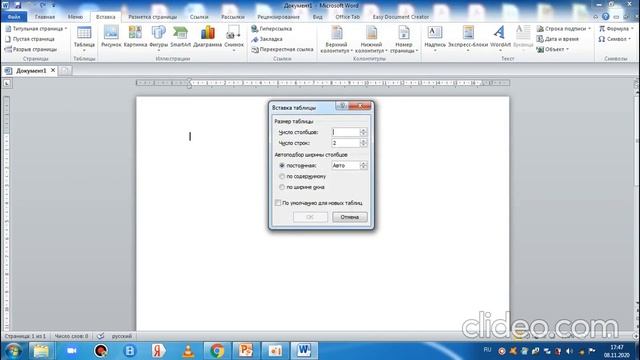Open the Yandex taskbar icon

pyautogui.click(x=158, y=351)
